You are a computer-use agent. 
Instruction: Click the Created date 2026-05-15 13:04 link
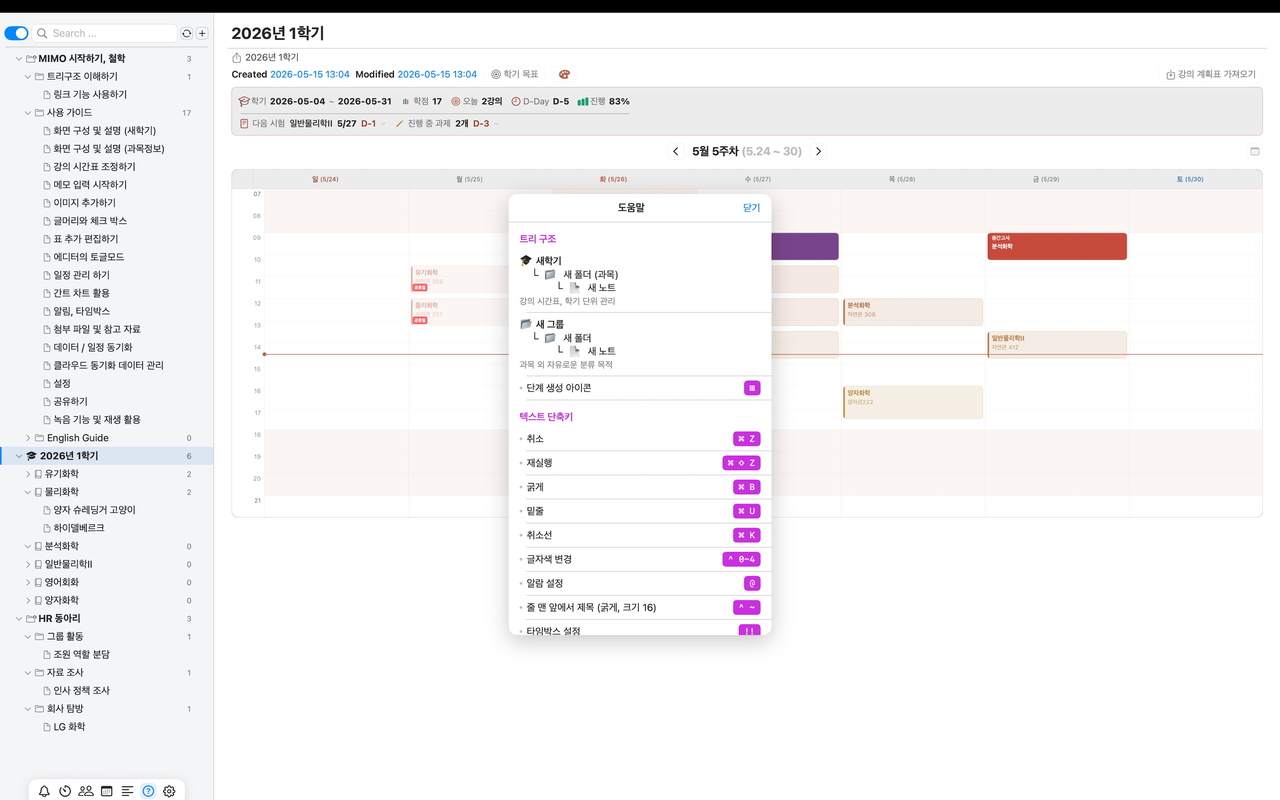pyautogui.click(x=310, y=74)
